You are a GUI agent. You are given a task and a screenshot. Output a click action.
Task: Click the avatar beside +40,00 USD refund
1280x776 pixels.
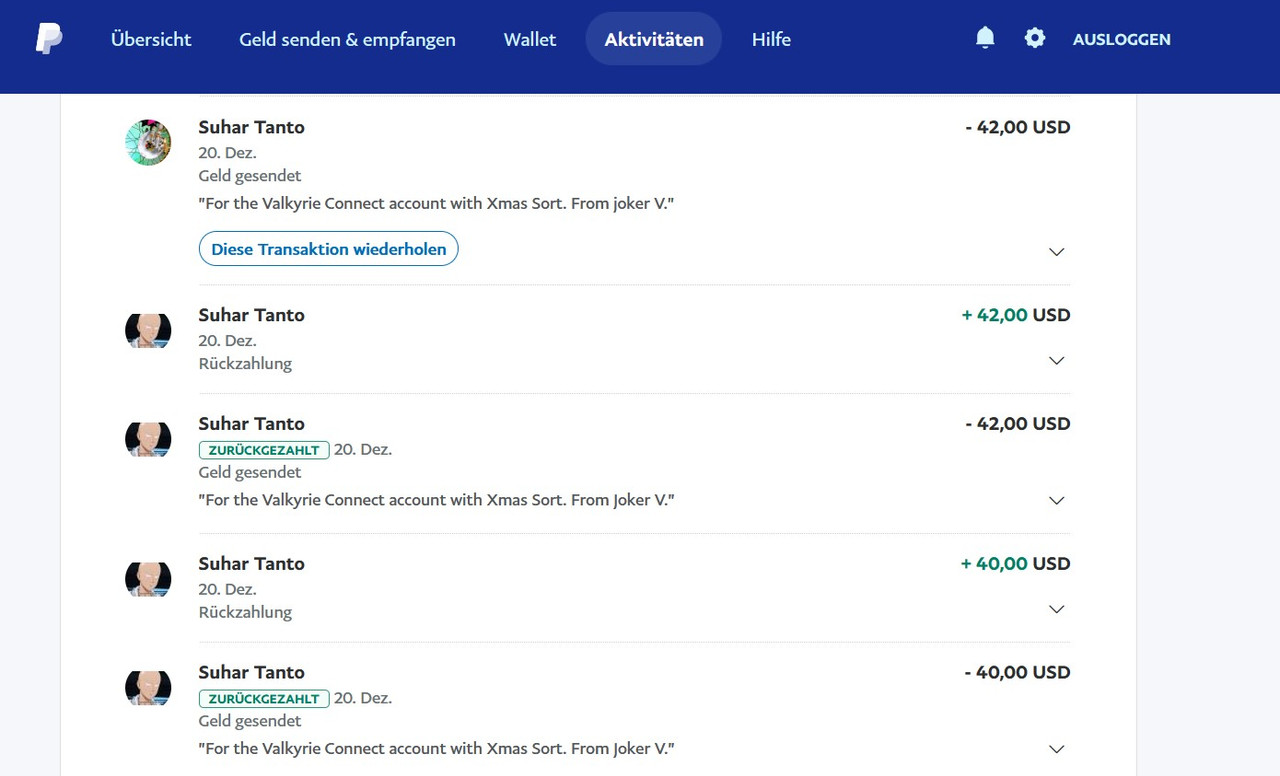click(148, 579)
